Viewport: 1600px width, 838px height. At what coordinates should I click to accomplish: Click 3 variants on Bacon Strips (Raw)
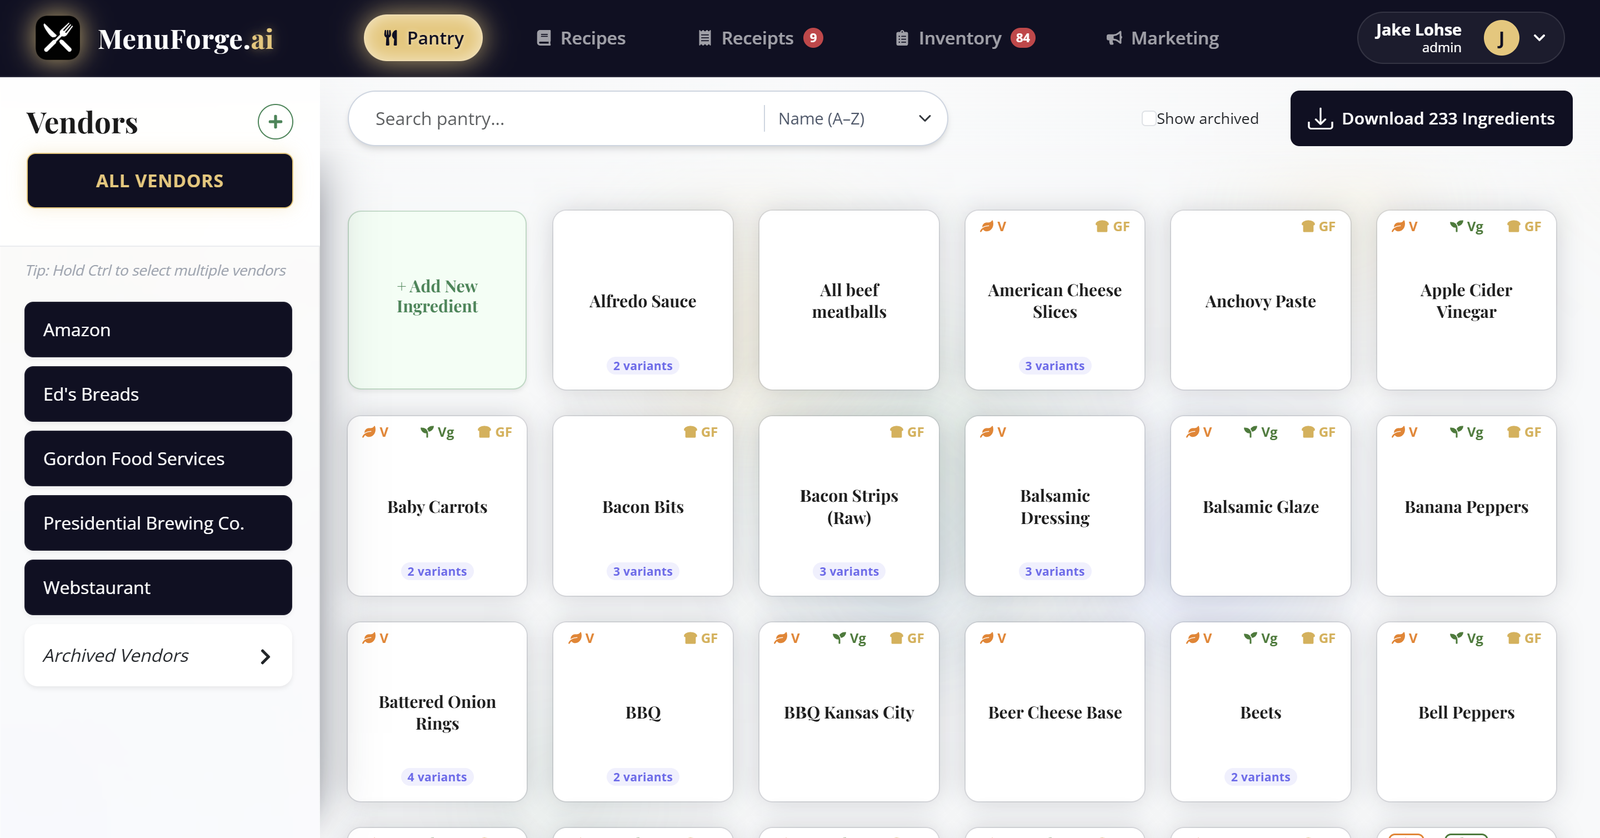point(849,572)
